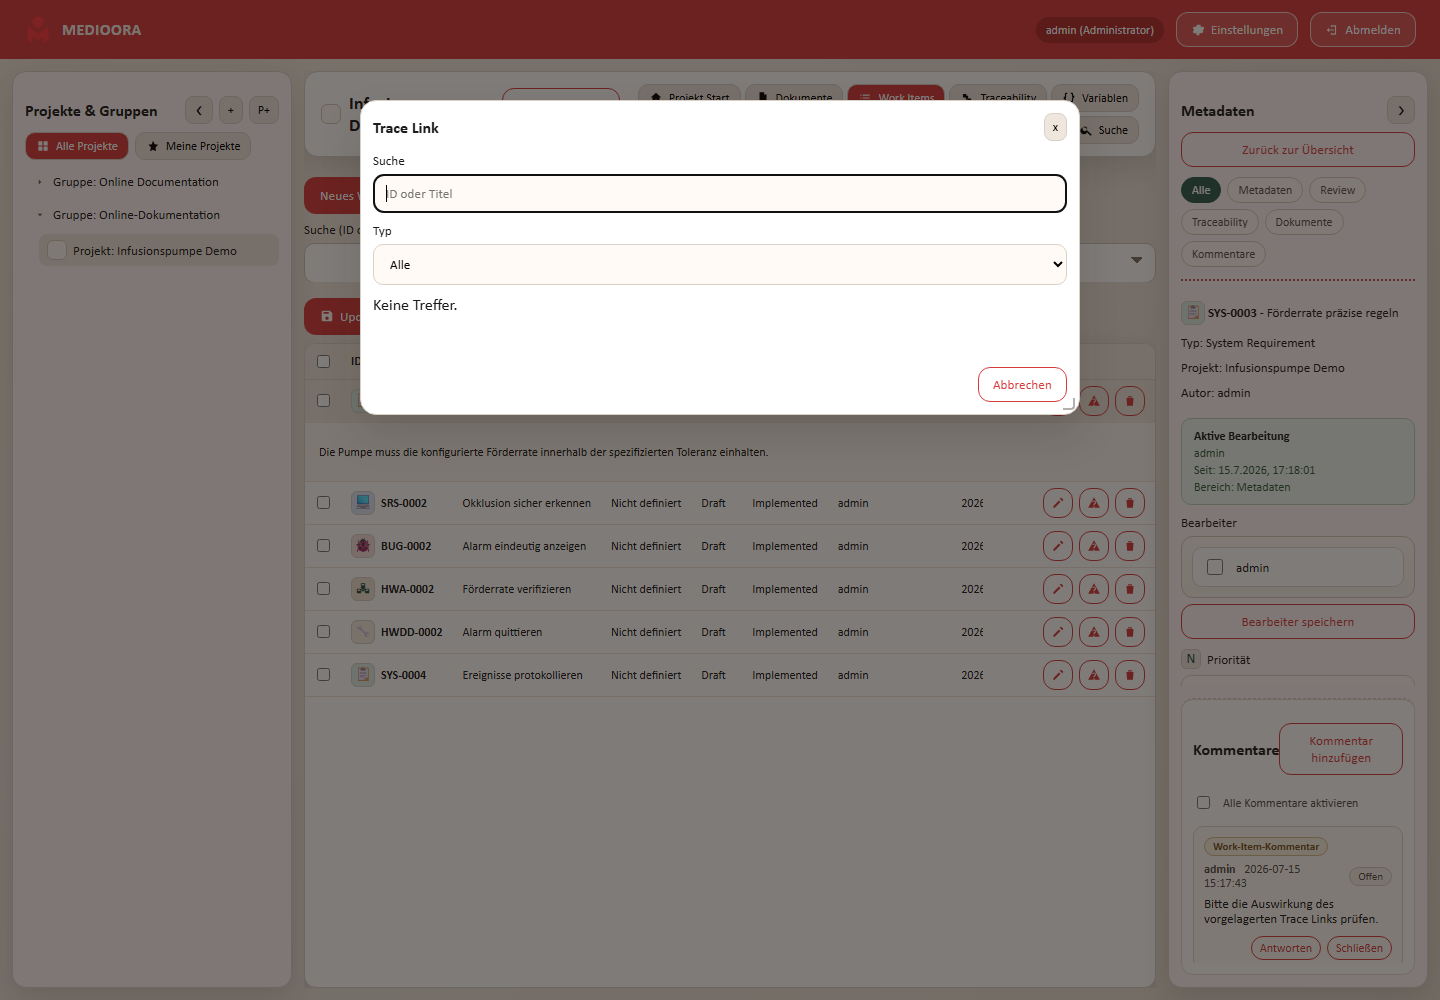The image size is (1440, 1000).
Task: Click Bearbeiter speichern button
Action: pos(1298,622)
